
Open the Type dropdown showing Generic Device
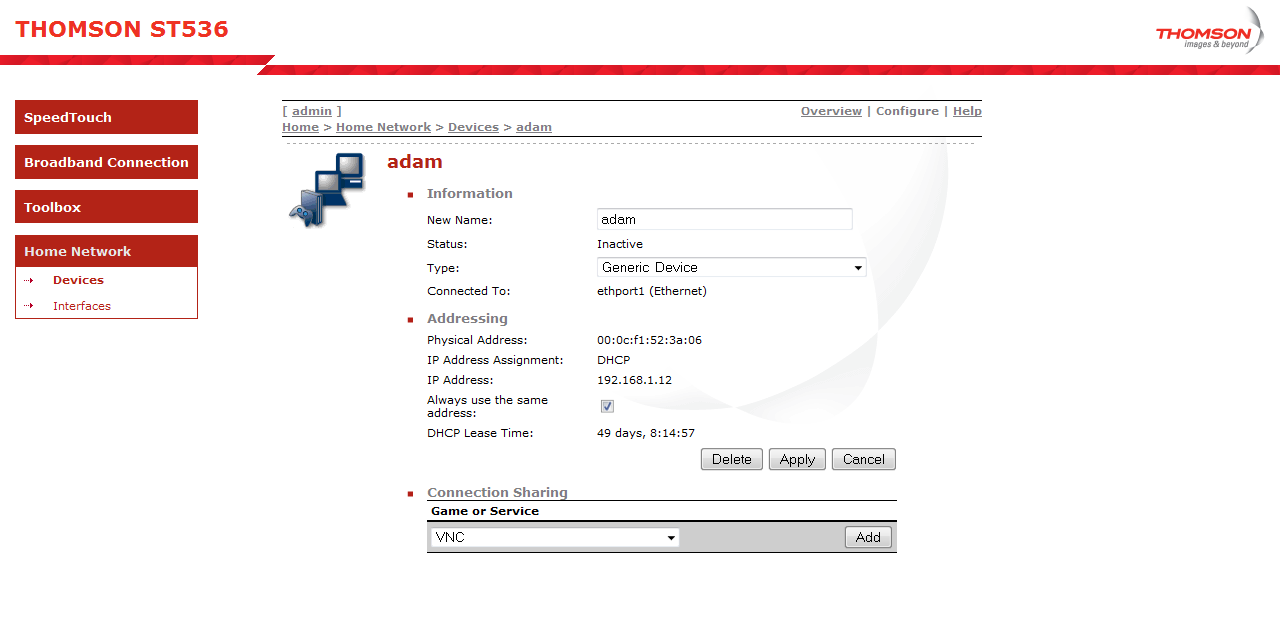[732, 267]
